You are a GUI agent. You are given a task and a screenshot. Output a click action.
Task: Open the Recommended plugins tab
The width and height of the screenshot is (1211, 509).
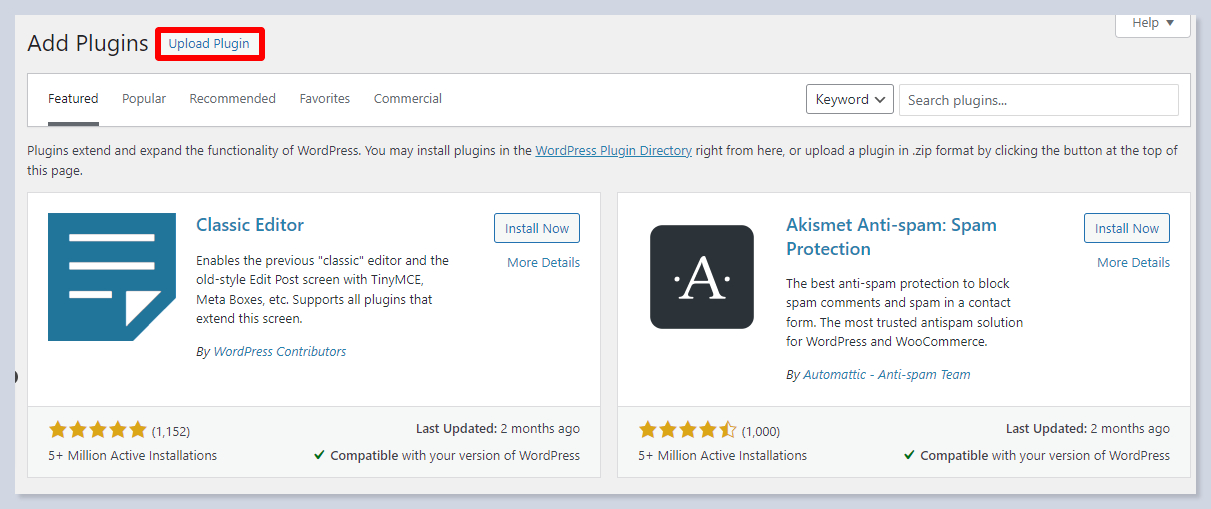click(232, 99)
